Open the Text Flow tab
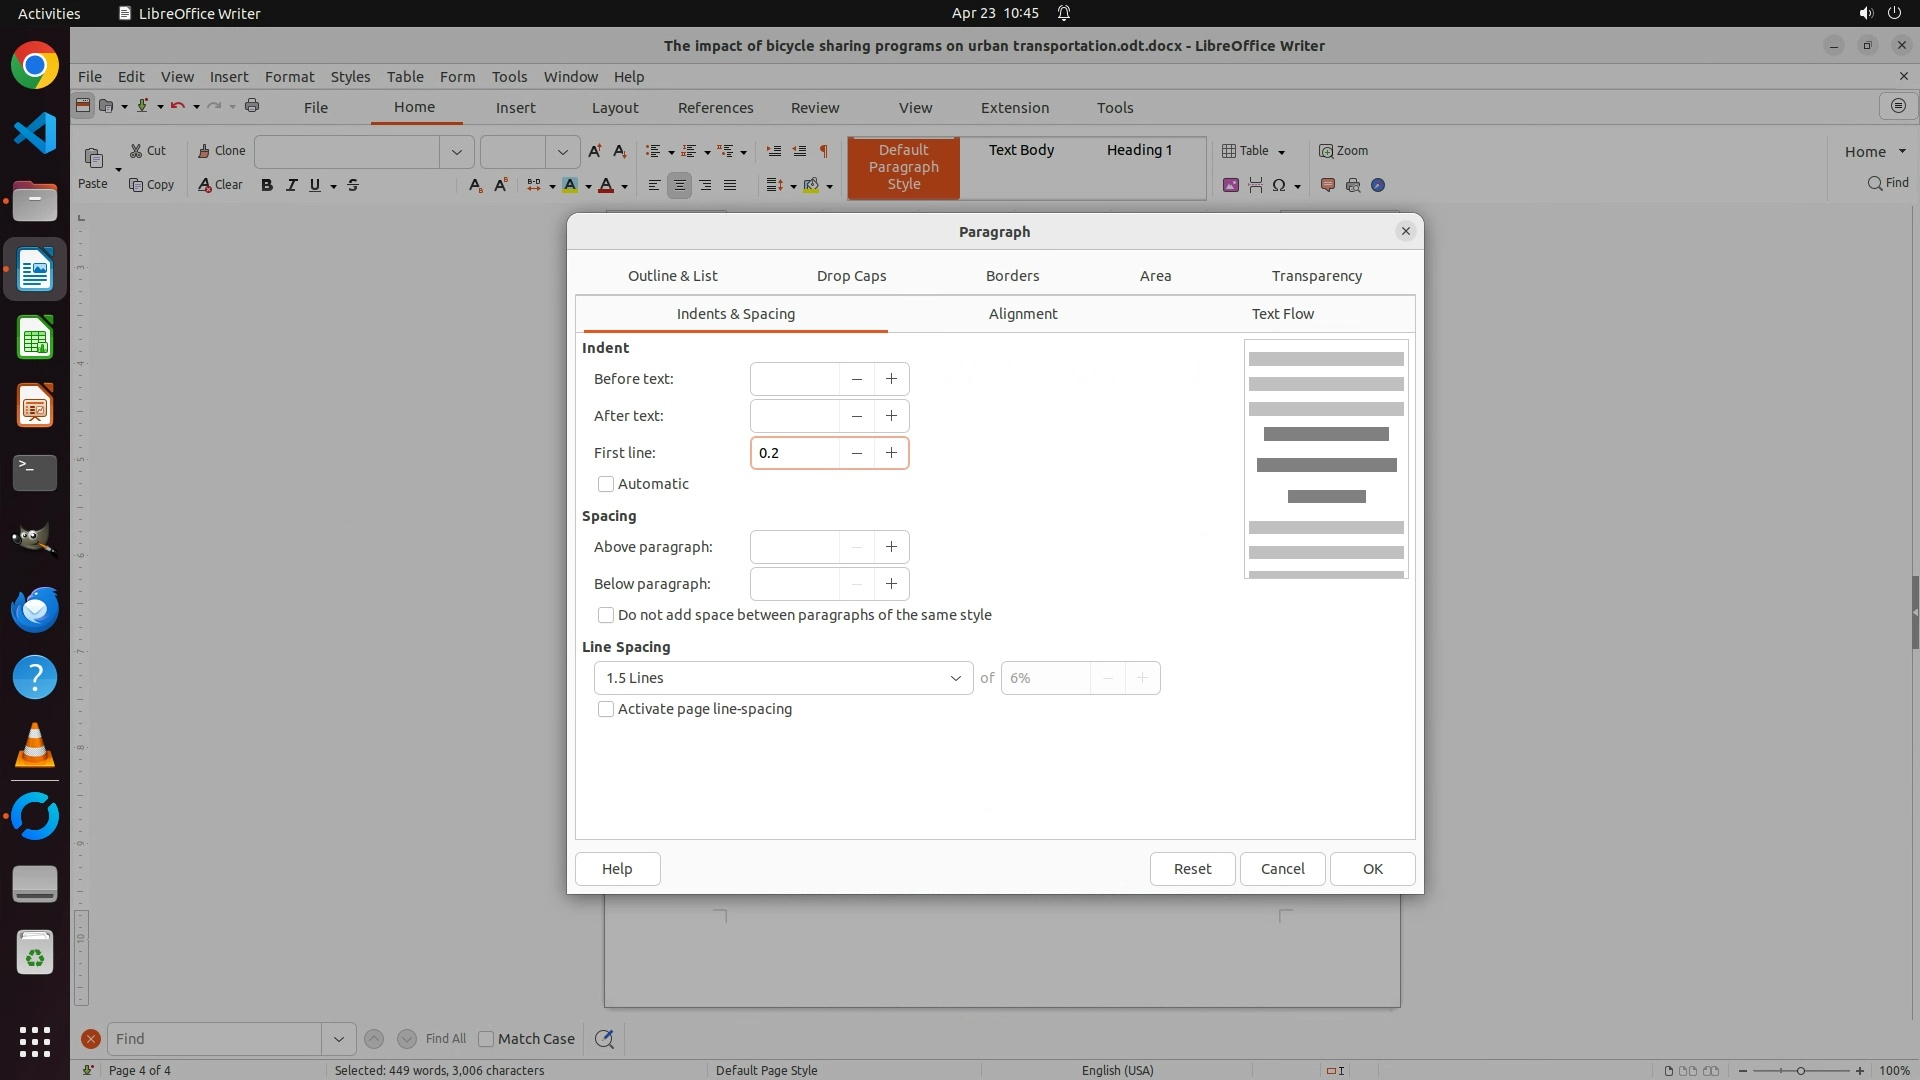Screen dimensions: 1920x1080 (x=1282, y=314)
